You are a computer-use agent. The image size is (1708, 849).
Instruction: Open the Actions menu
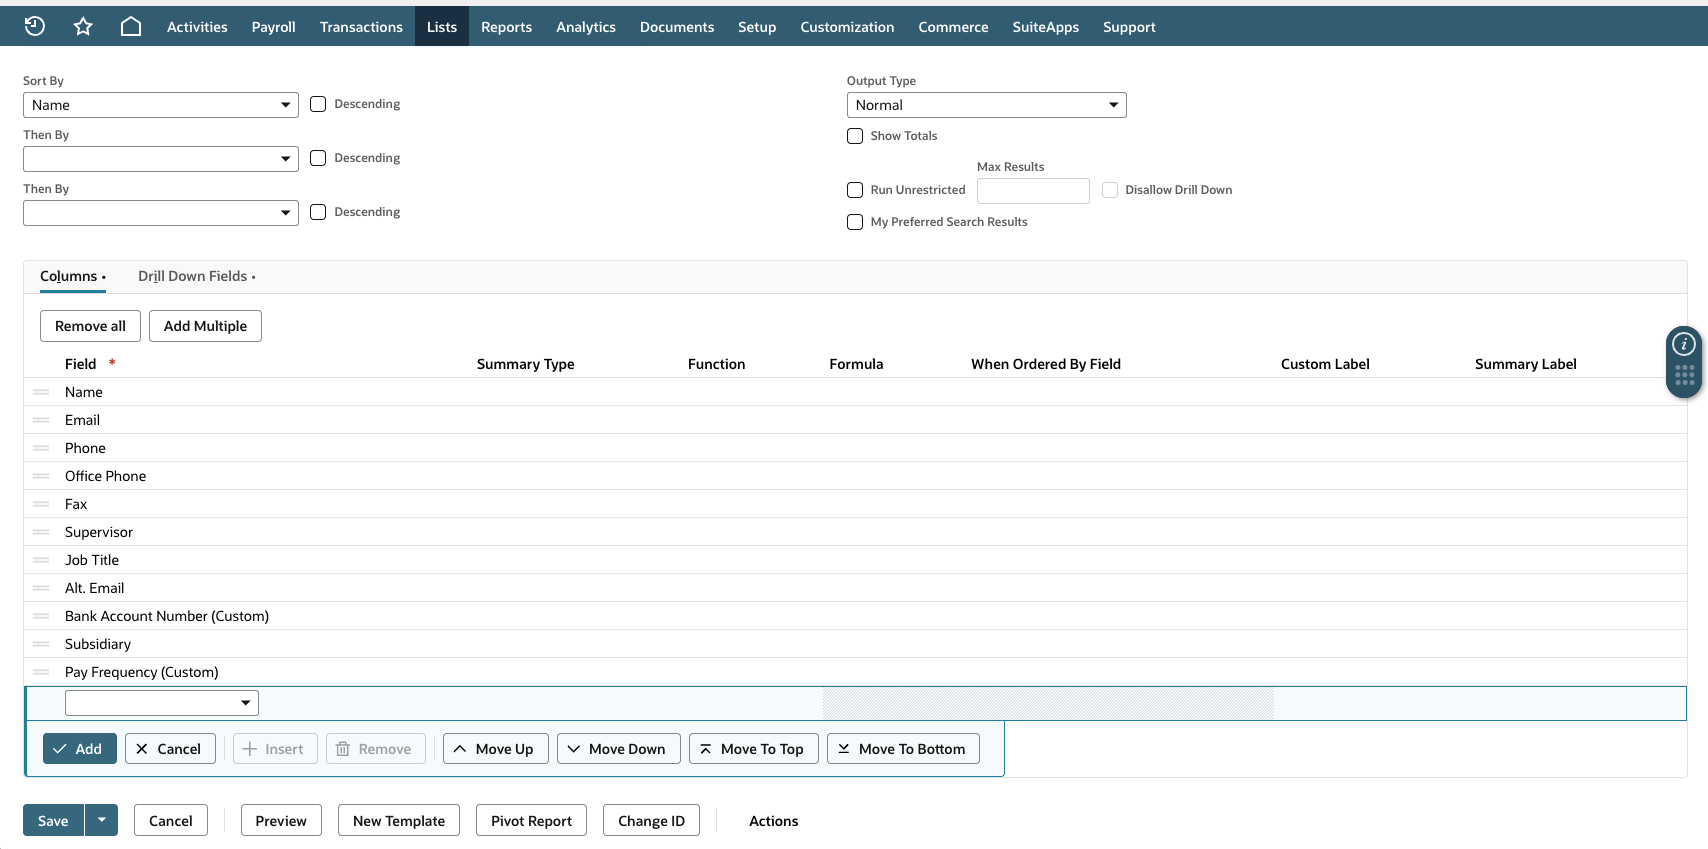coord(774,821)
